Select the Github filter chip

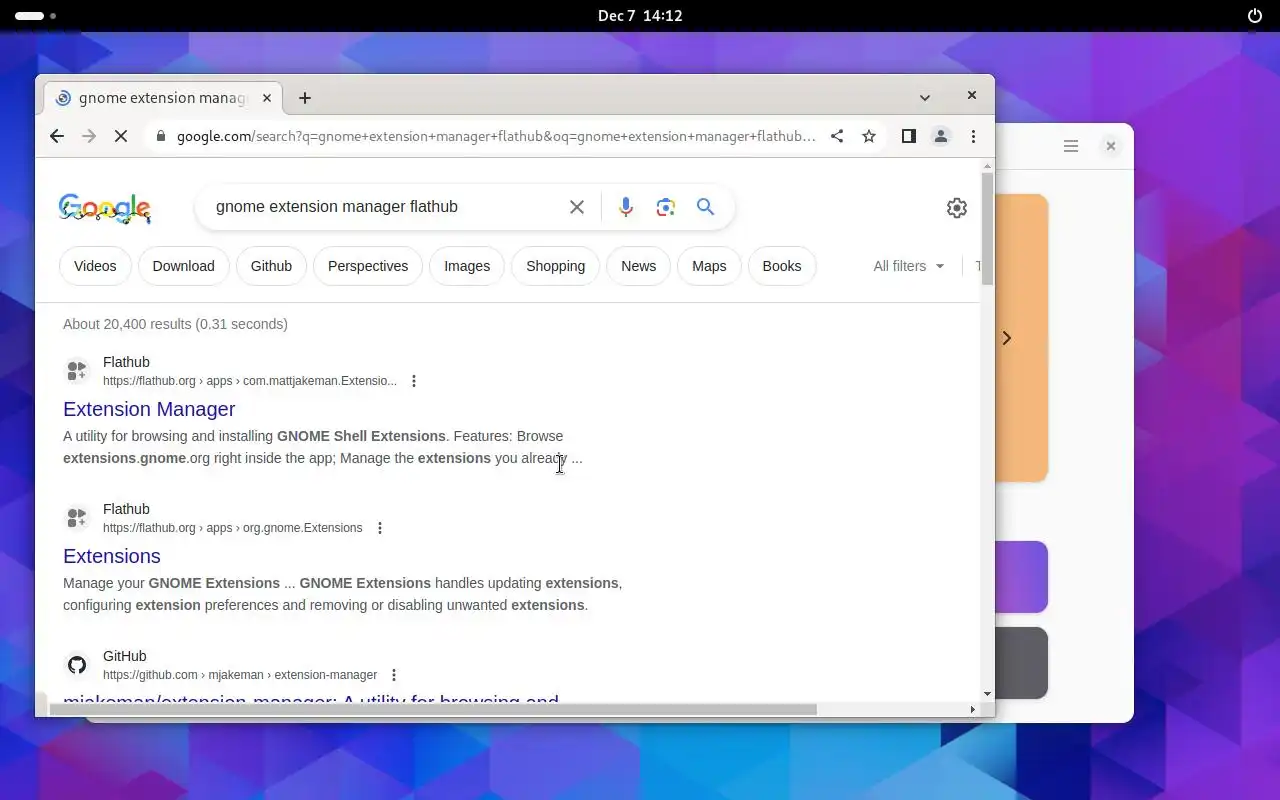(x=271, y=266)
